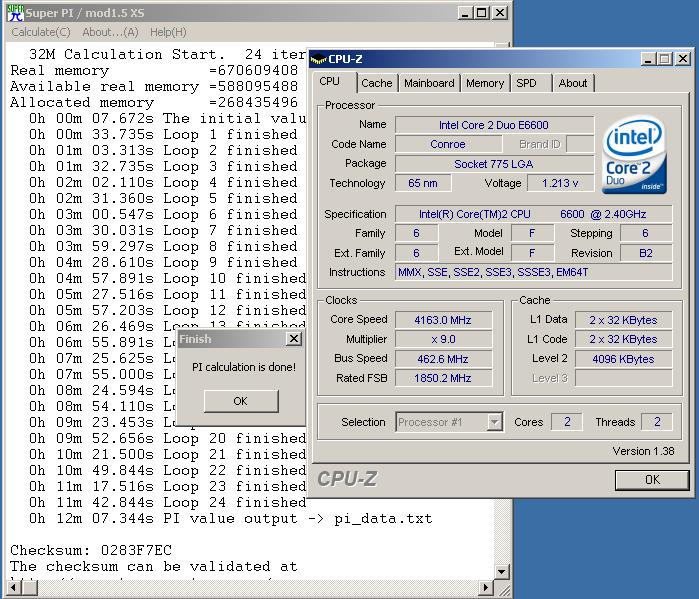Click the L1 Data value 2 x 32 KBytes

tap(623, 320)
